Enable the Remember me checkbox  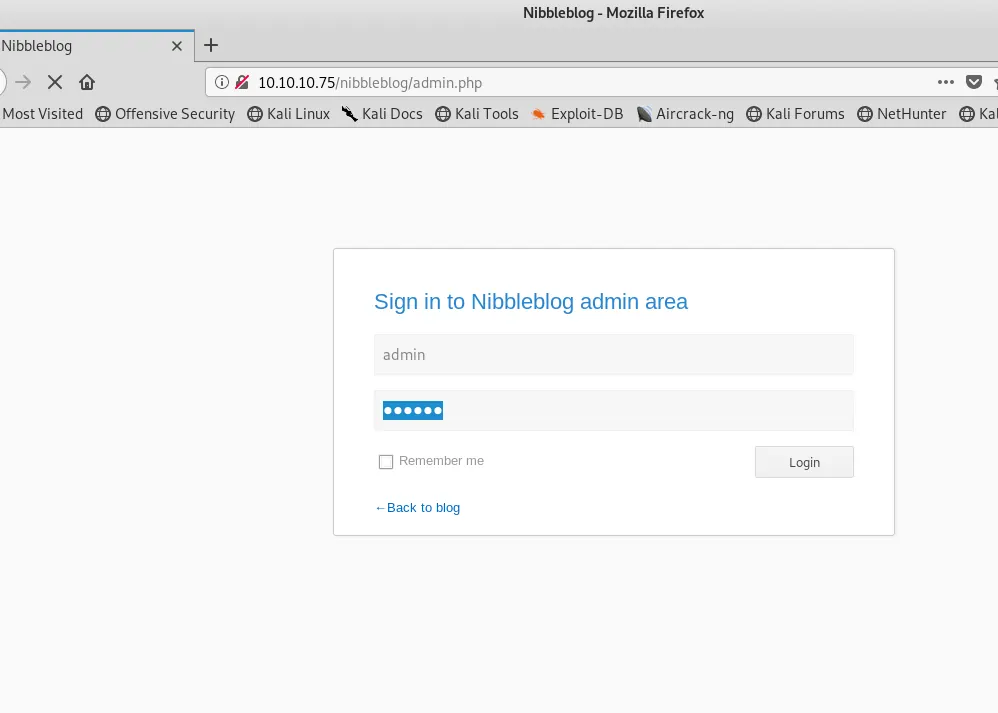click(386, 462)
